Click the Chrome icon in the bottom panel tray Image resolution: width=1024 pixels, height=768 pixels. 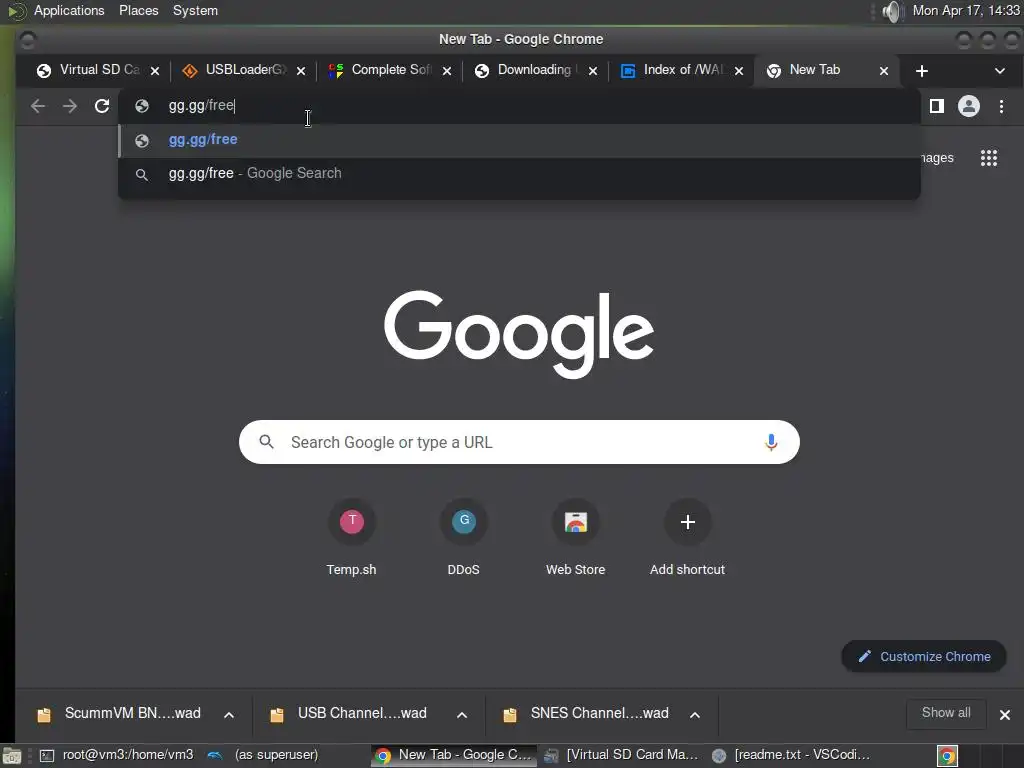coord(947,756)
